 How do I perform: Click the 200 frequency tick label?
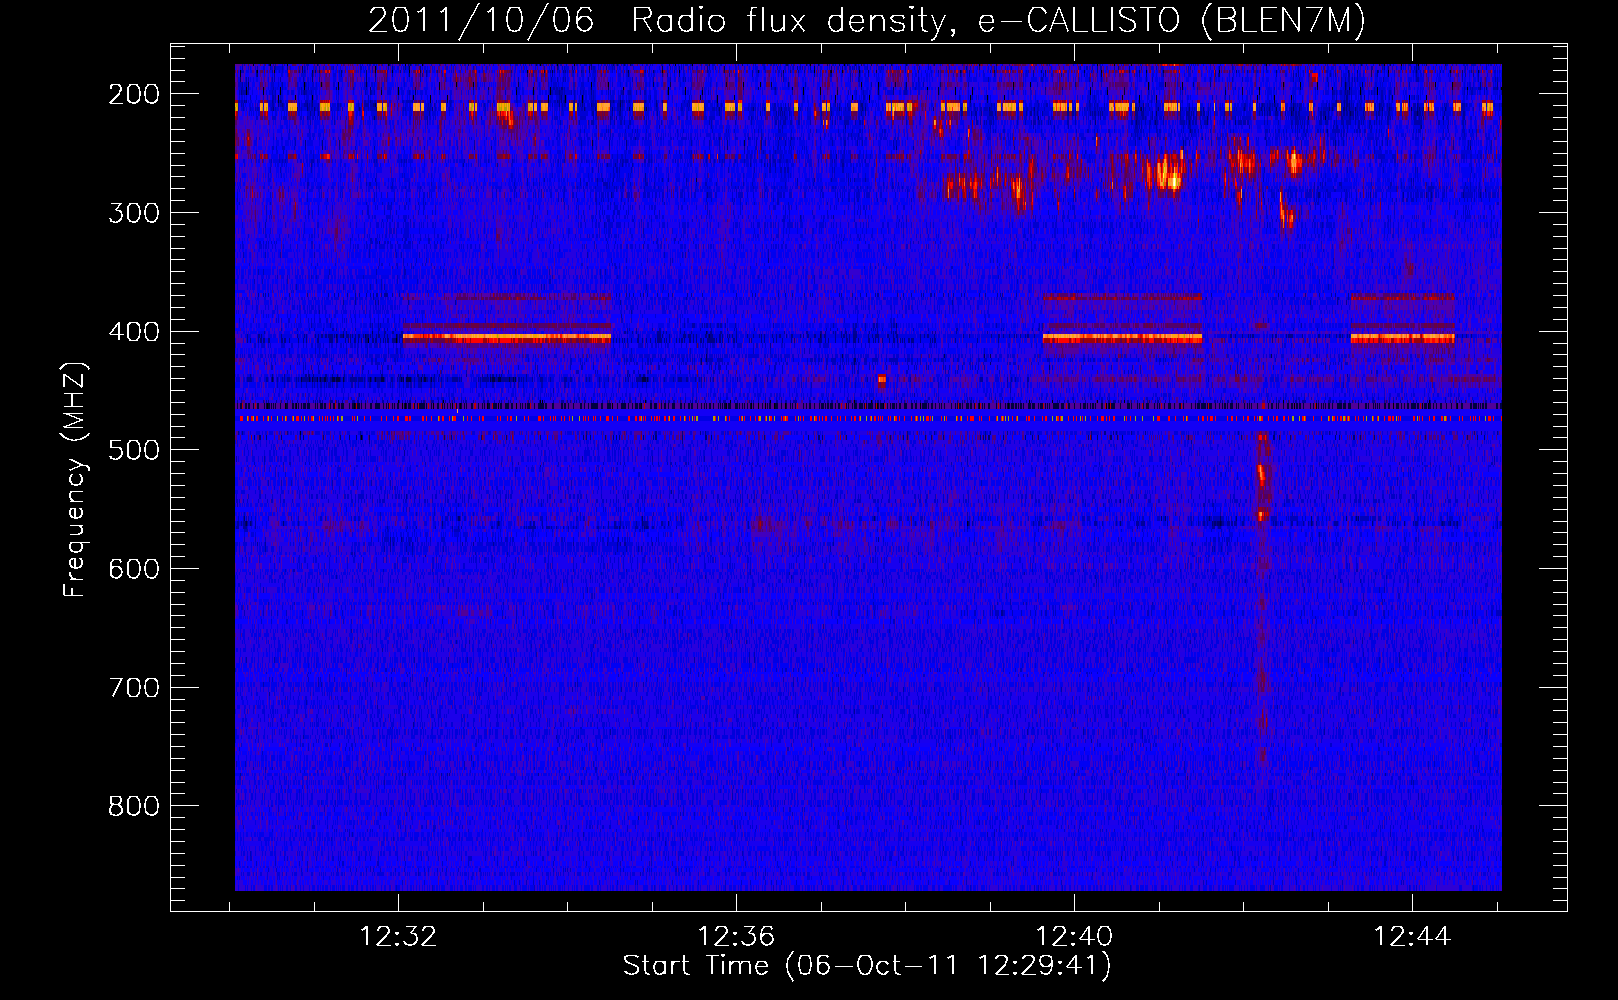134,94
